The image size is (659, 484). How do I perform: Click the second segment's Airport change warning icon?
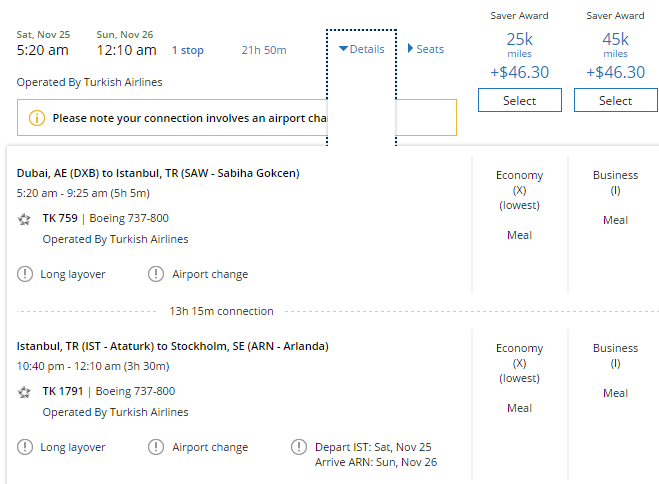point(156,447)
